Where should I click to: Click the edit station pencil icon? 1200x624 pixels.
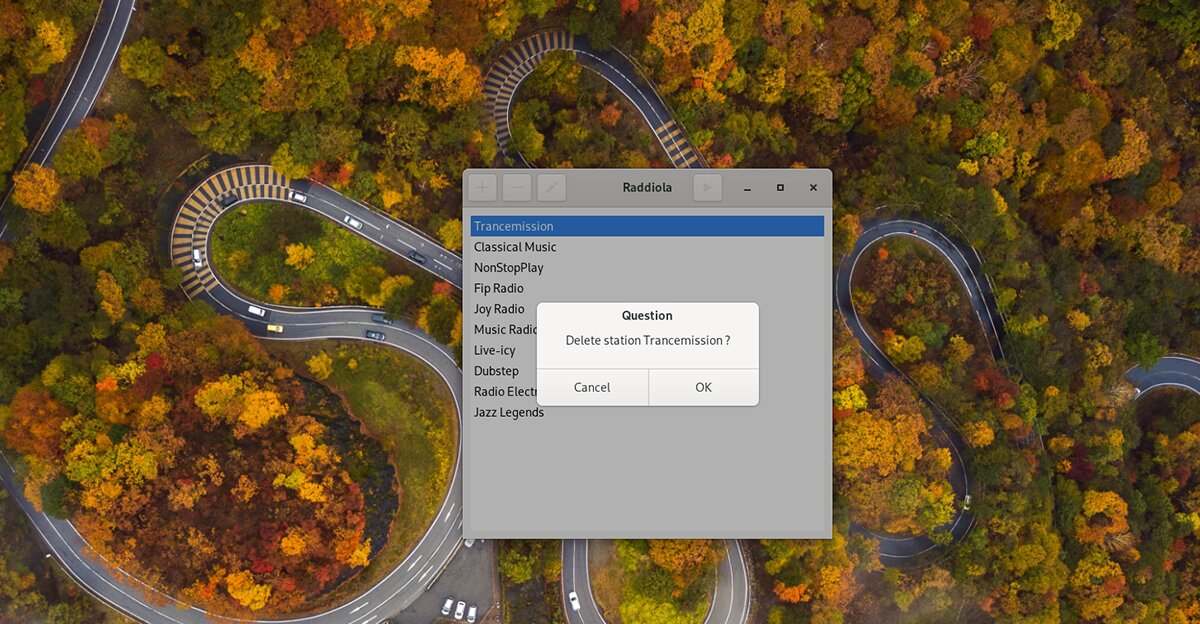coord(552,187)
